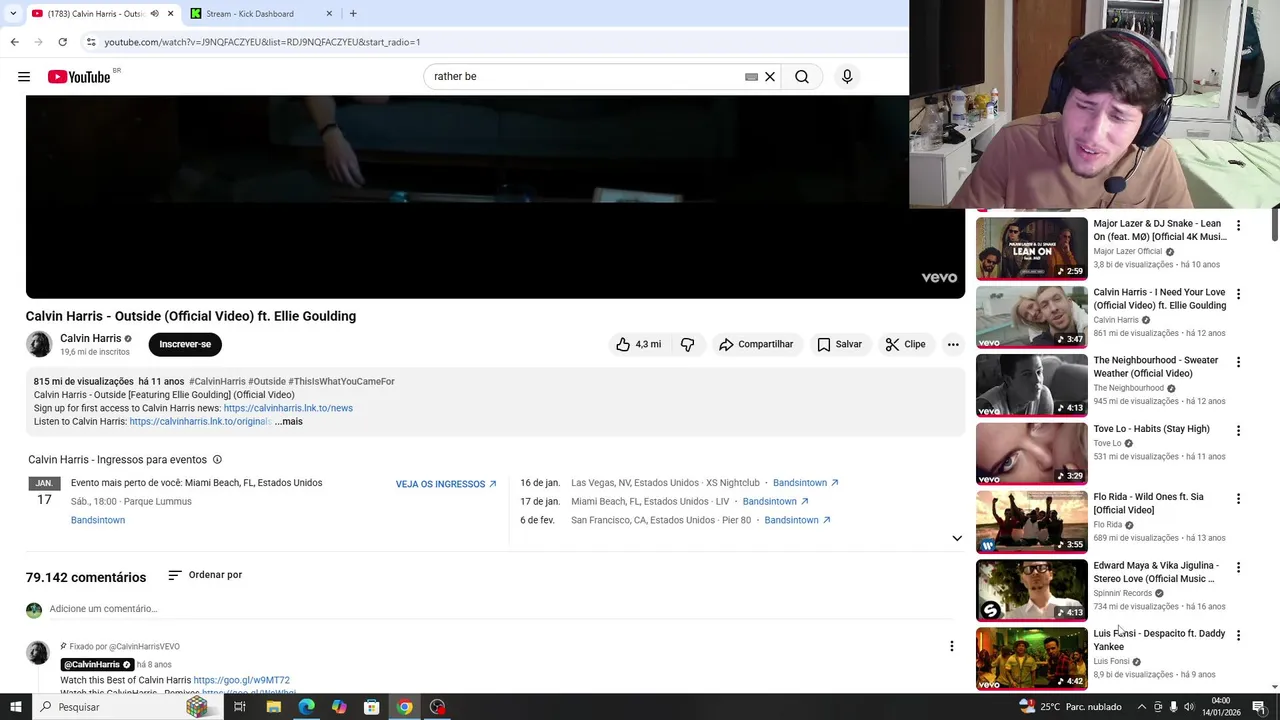Open Bandsintown for Miami Beach LIV
This screenshot has height=720, width=1280.
[775, 501]
